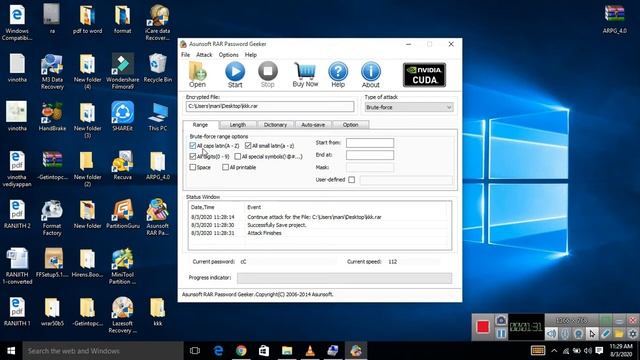This screenshot has width=640, height=360.
Task: Toggle recorder microphone icon
Action: point(565,333)
